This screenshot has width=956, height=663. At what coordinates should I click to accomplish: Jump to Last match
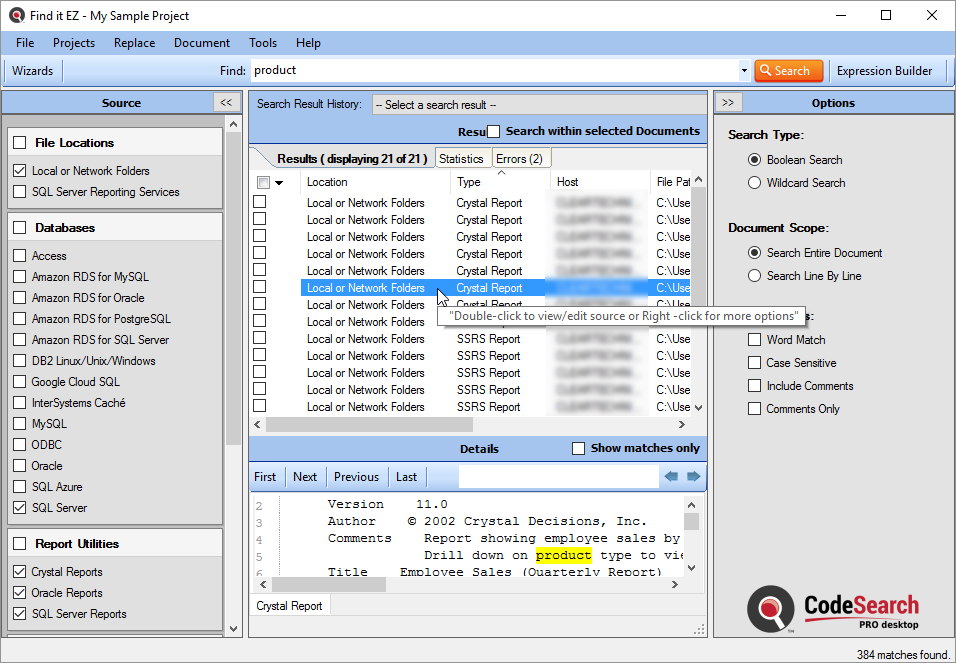406,477
